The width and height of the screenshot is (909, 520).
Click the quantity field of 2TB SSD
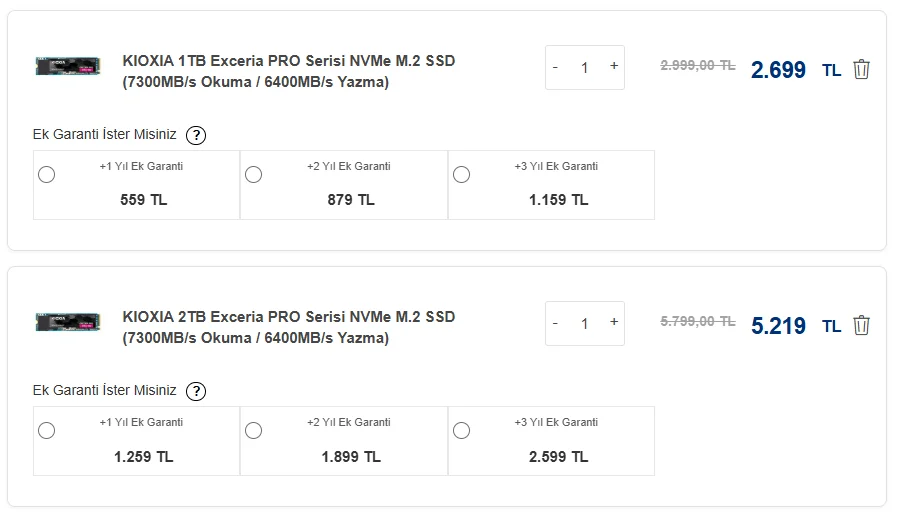[x=584, y=323]
